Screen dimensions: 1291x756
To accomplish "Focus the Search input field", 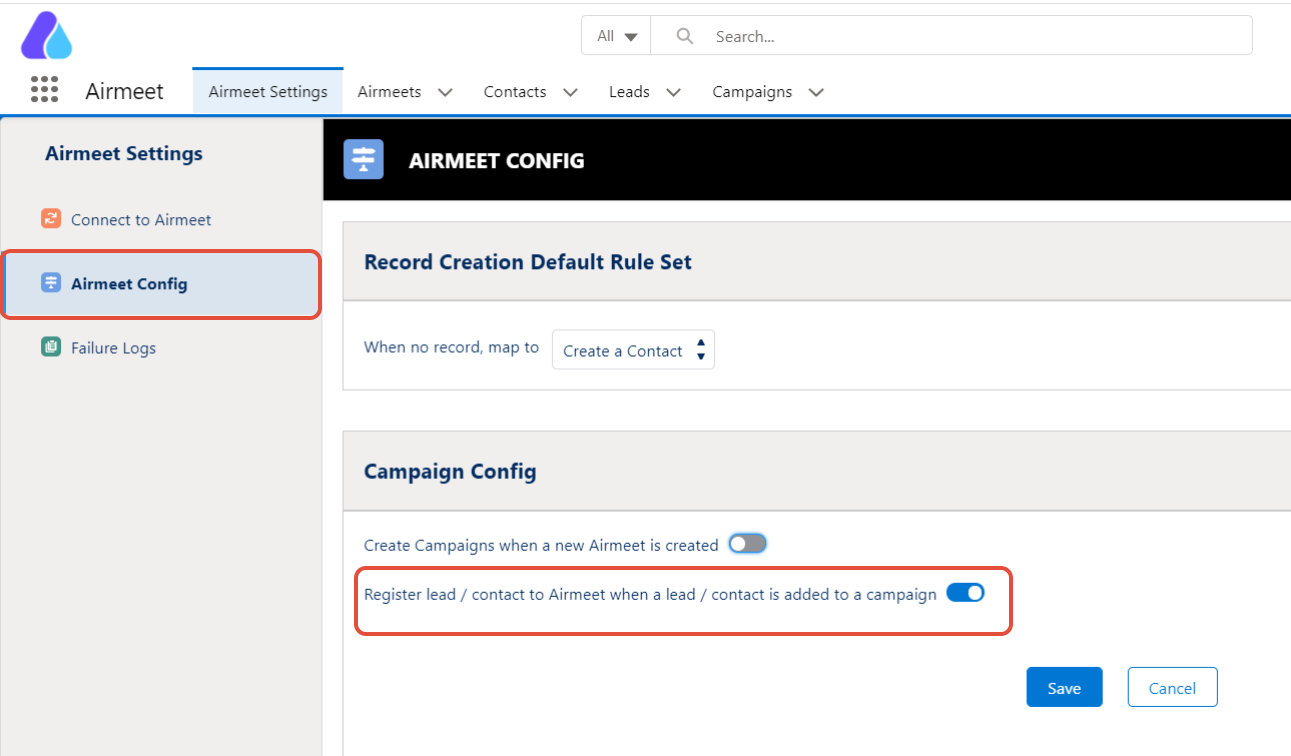I will coord(951,36).
